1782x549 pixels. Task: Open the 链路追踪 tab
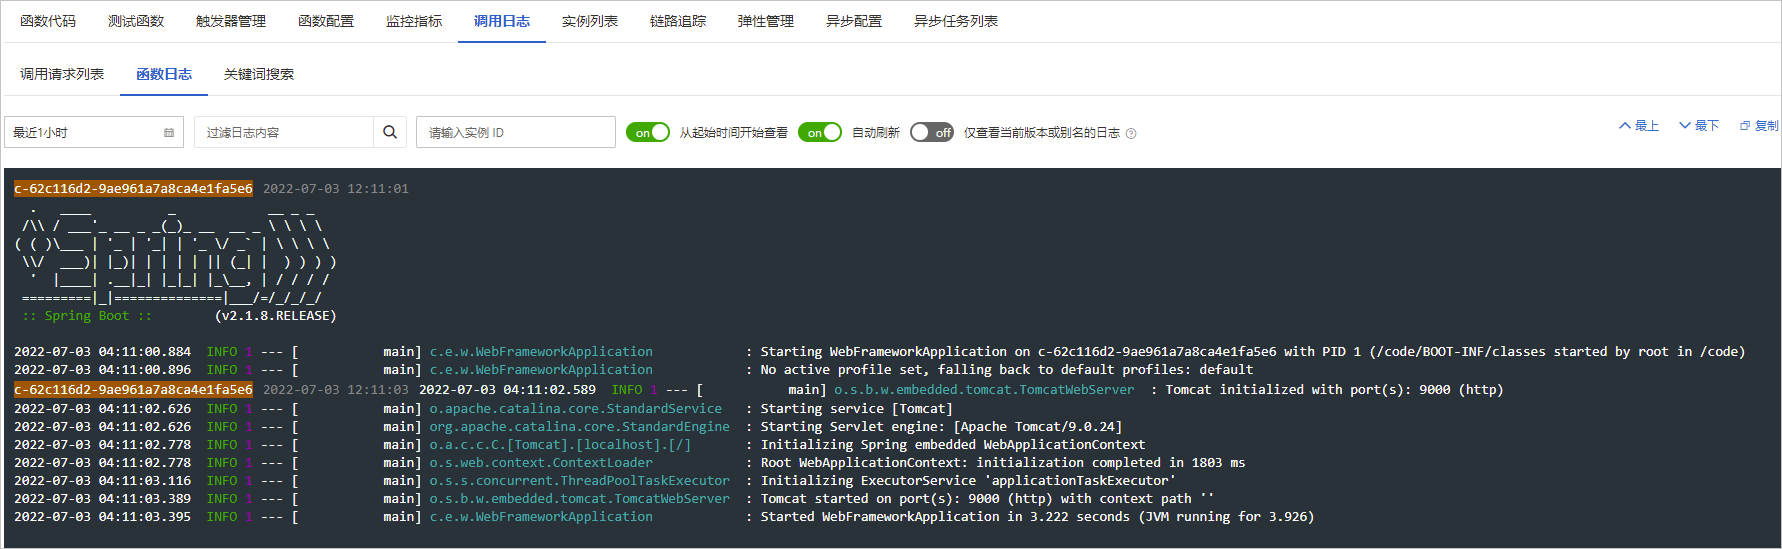click(x=678, y=21)
